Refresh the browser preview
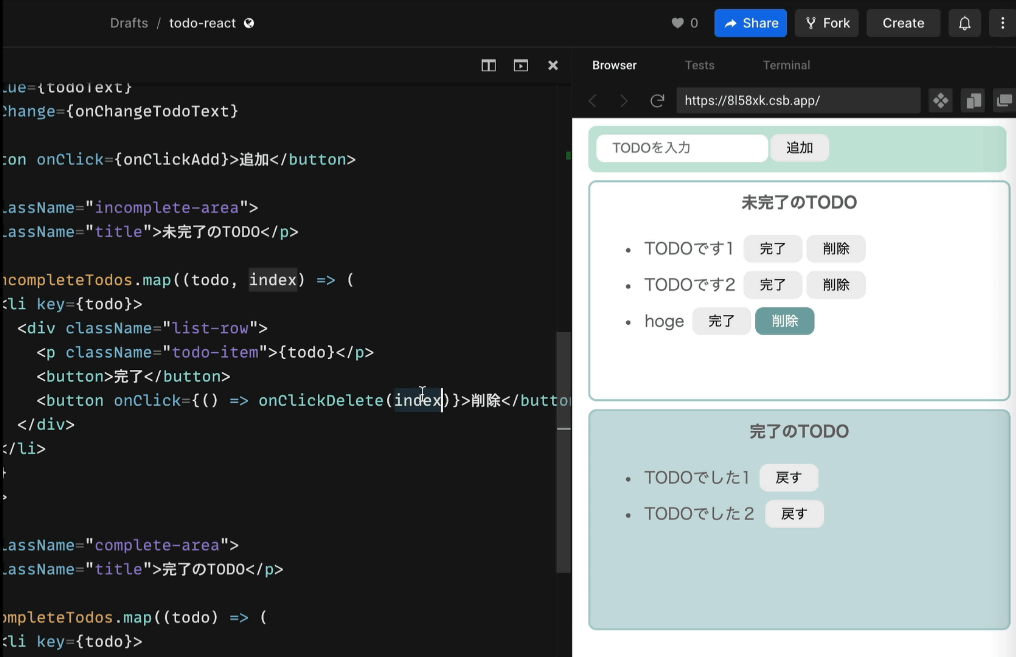Image resolution: width=1016 pixels, height=657 pixels. (x=657, y=101)
